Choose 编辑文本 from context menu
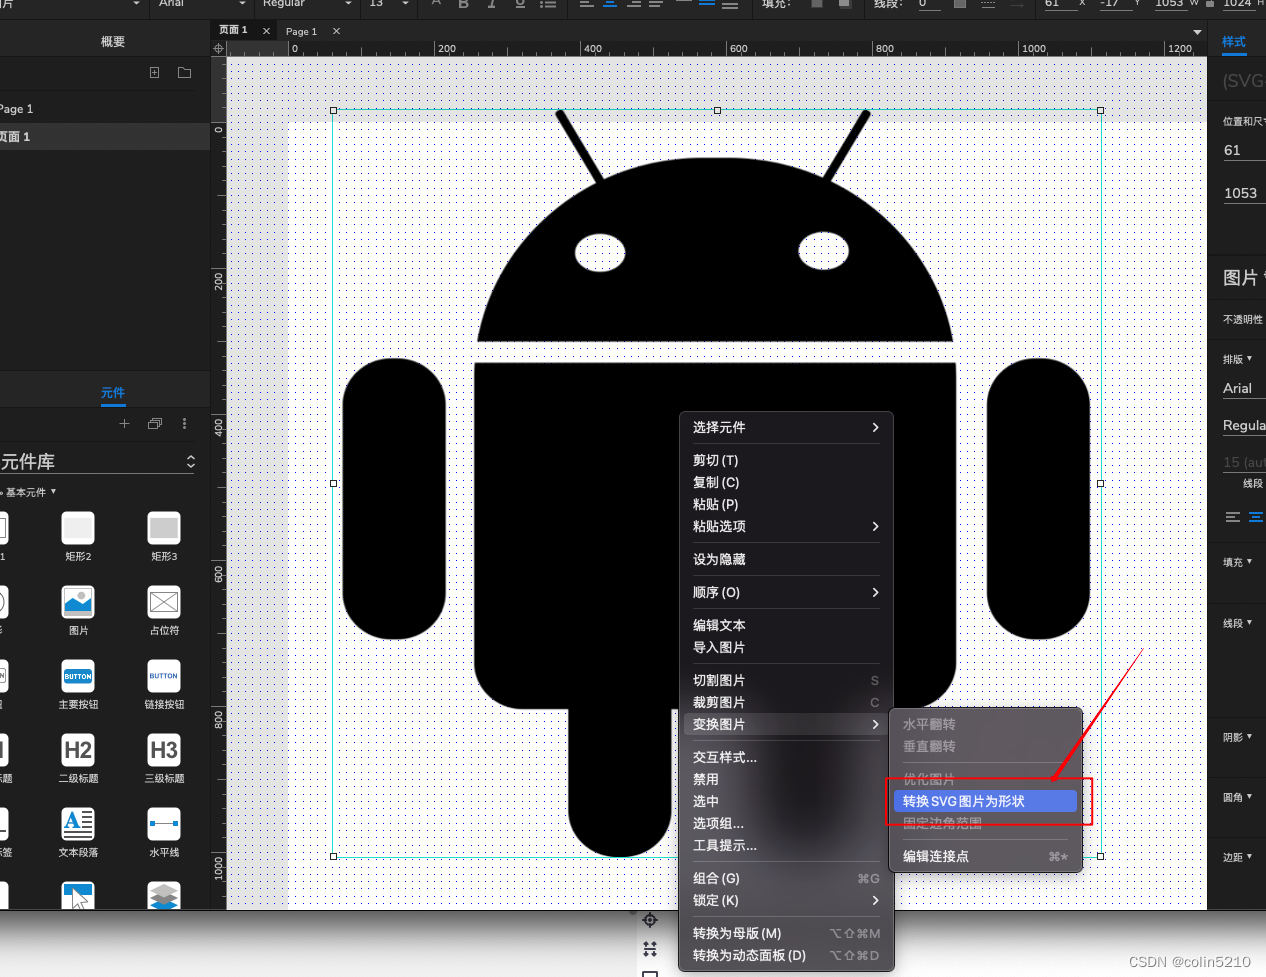Image resolution: width=1266 pixels, height=977 pixels. pyautogui.click(x=786, y=625)
